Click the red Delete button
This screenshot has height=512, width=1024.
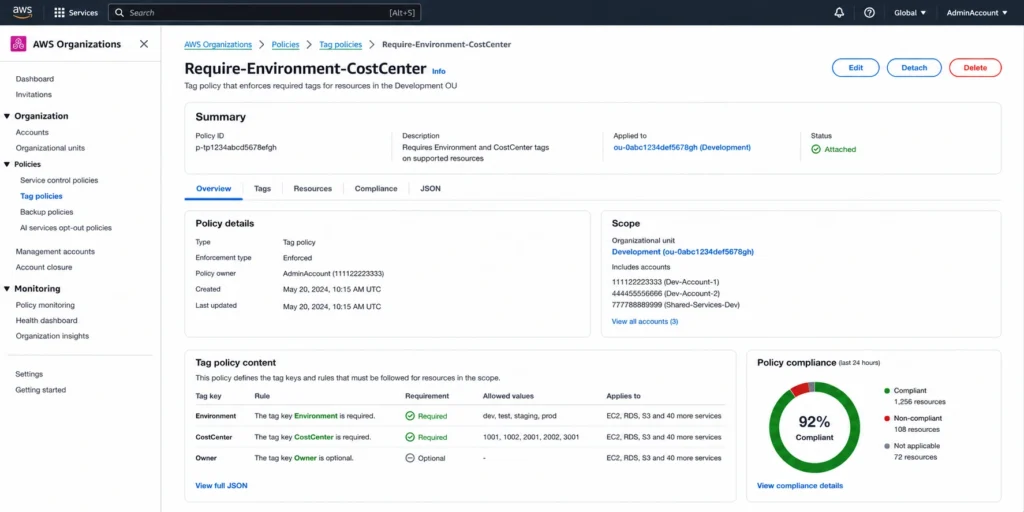pos(975,68)
